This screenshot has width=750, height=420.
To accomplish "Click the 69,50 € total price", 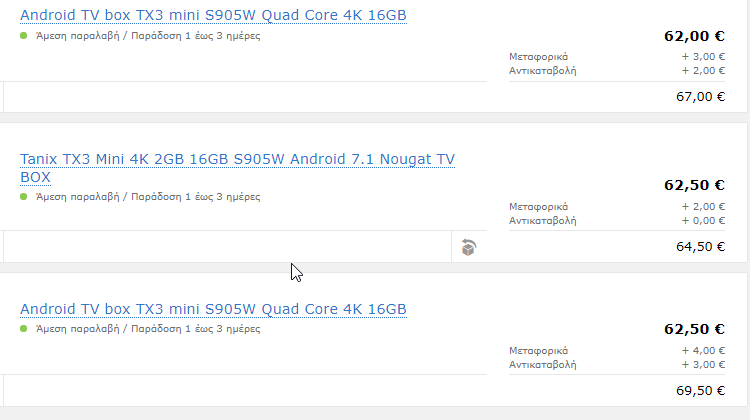I will tap(699, 390).
